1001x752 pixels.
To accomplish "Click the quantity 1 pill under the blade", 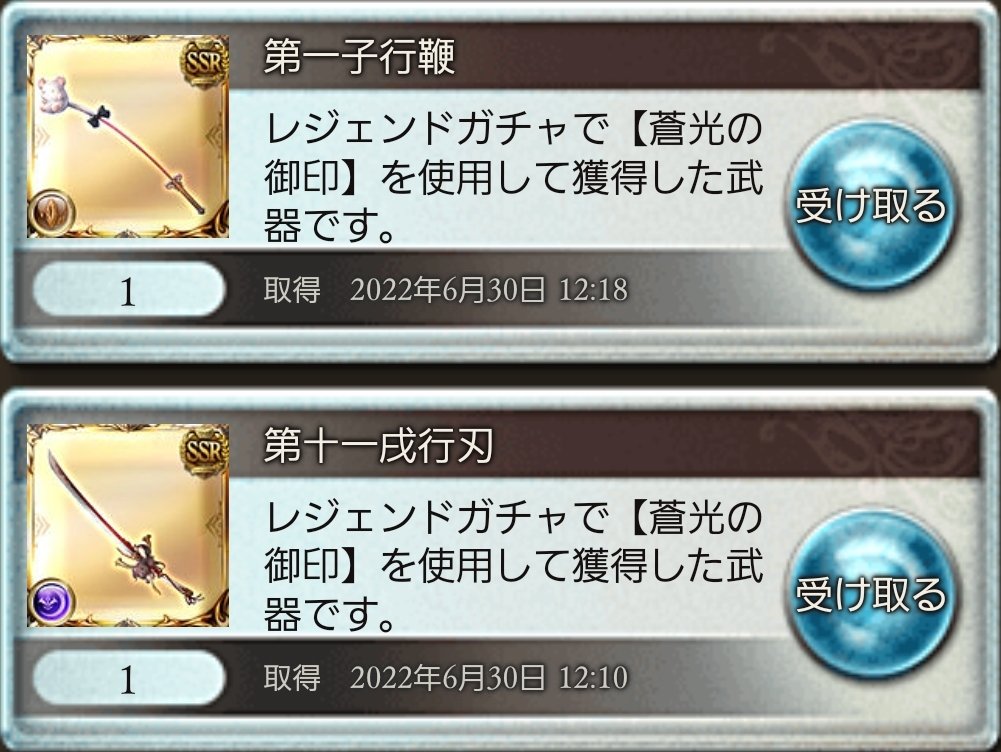I will pyautogui.click(x=128, y=679).
